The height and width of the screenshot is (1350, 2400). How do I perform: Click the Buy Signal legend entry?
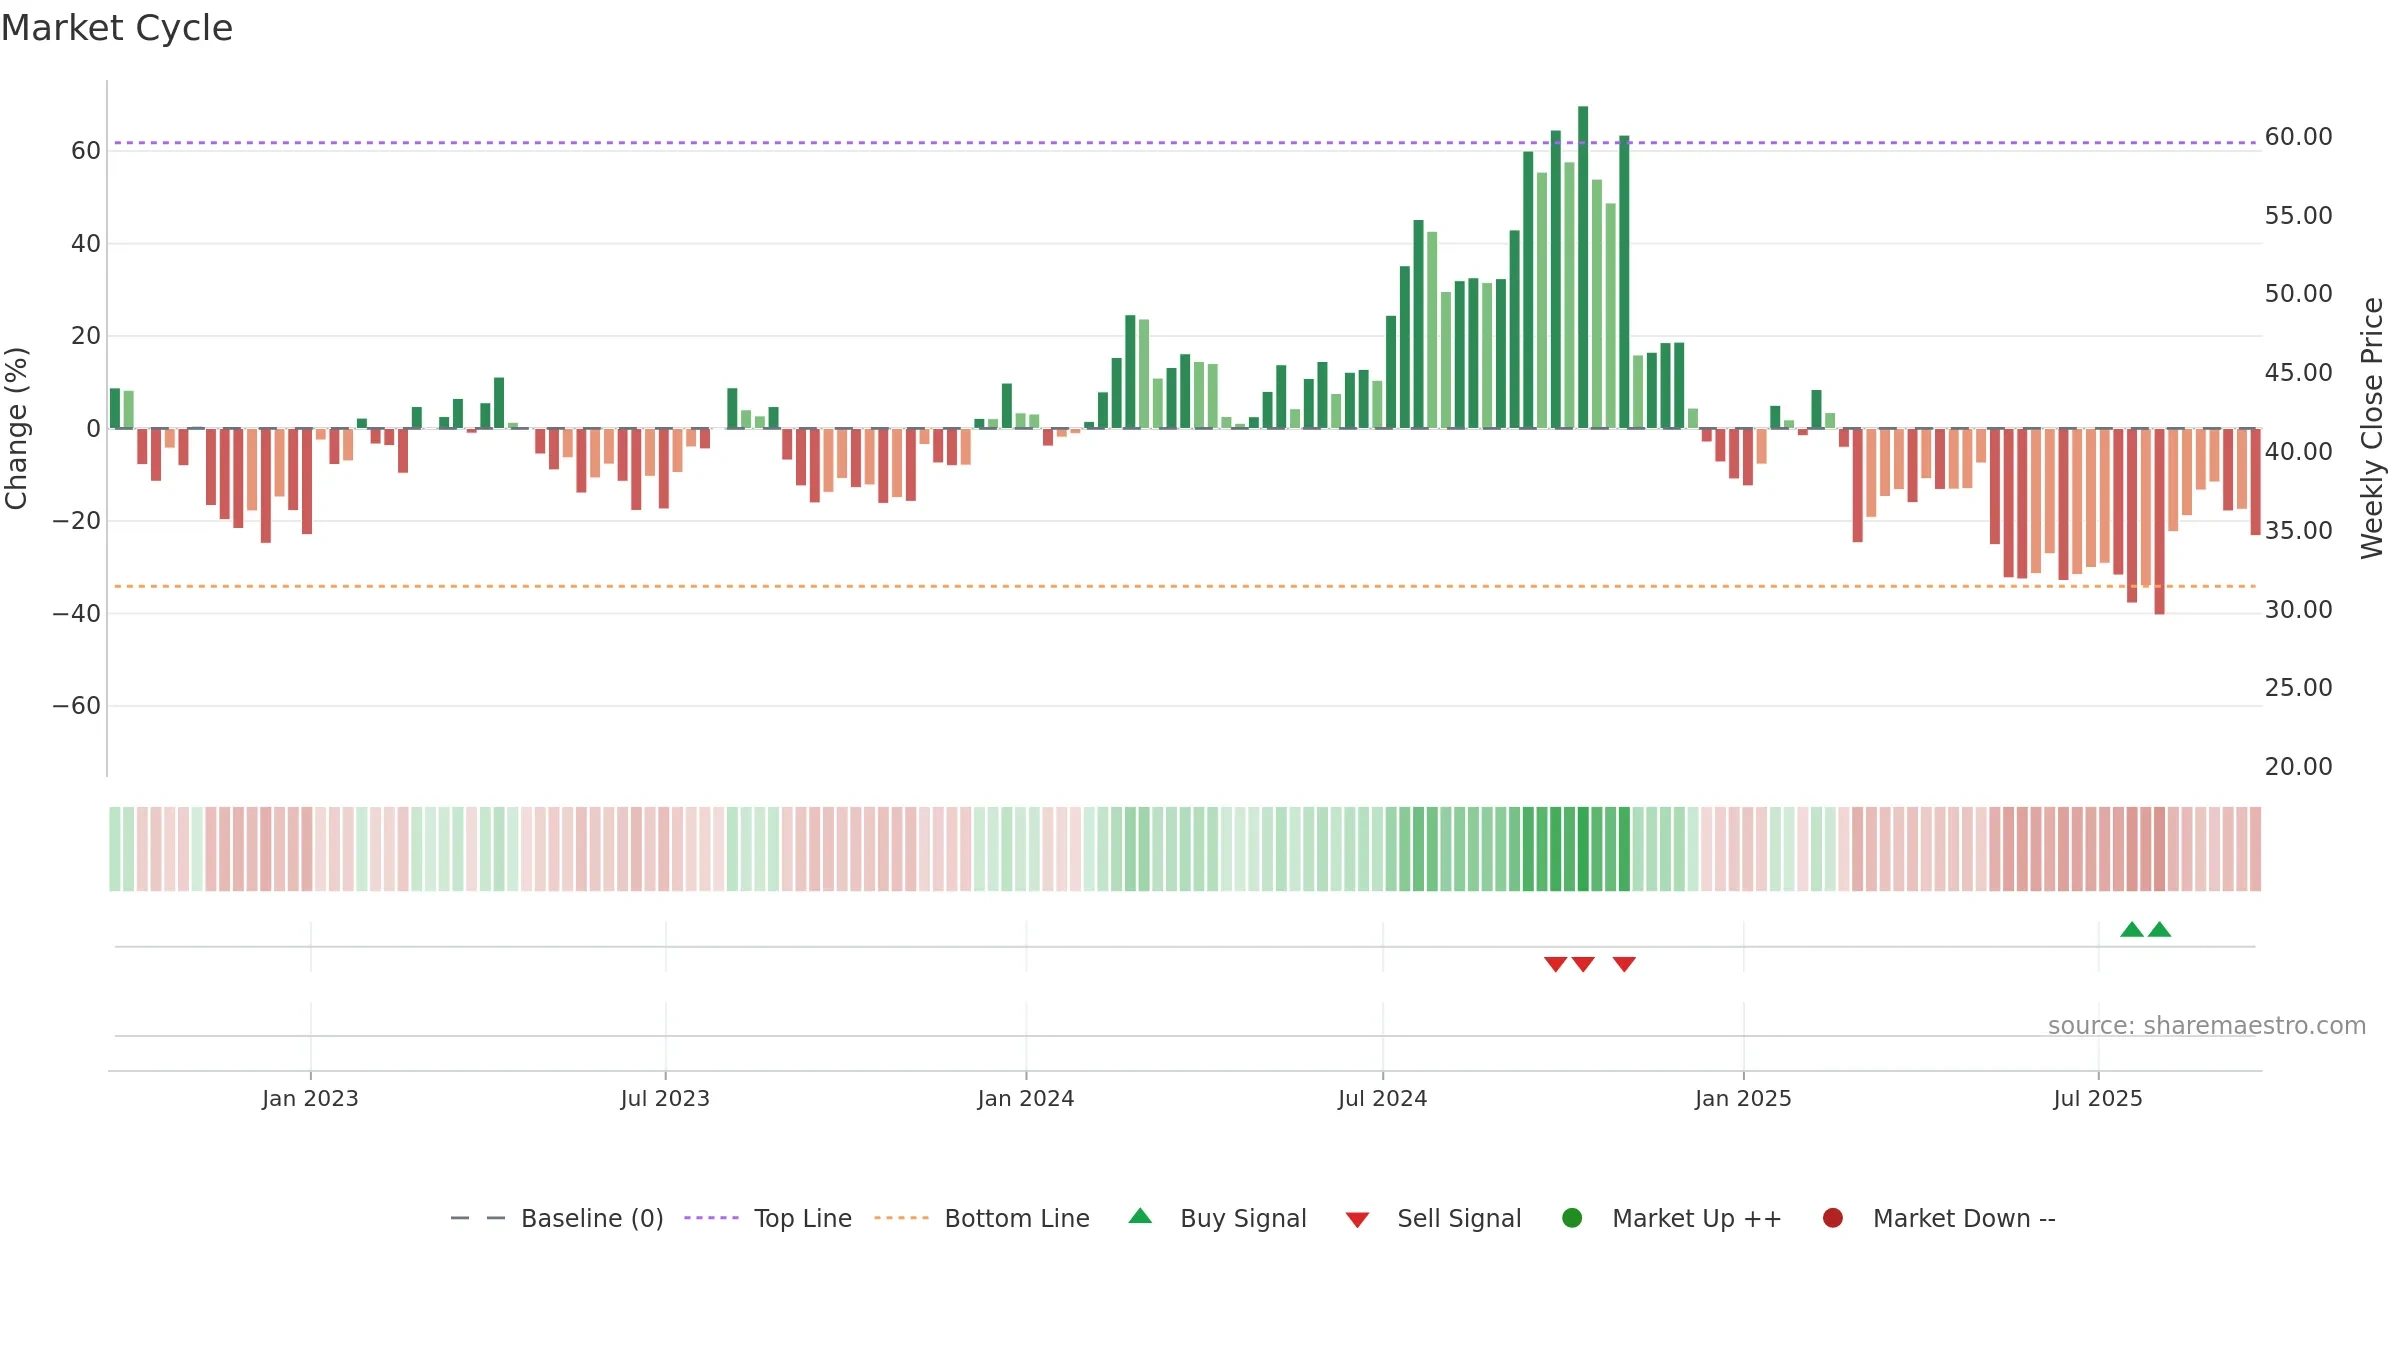1217,1218
